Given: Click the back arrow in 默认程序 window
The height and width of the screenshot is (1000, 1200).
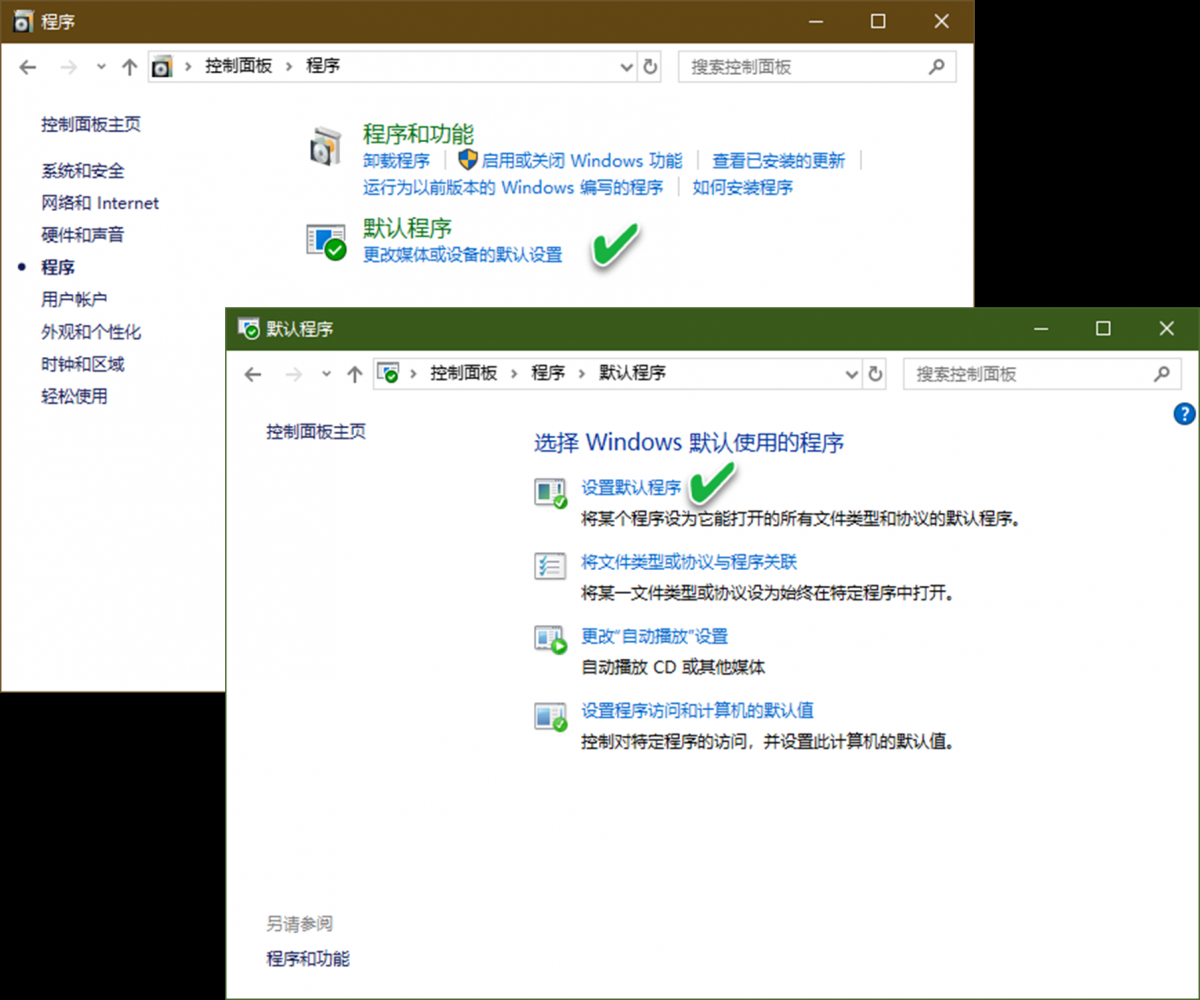Looking at the screenshot, I should point(253,373).
